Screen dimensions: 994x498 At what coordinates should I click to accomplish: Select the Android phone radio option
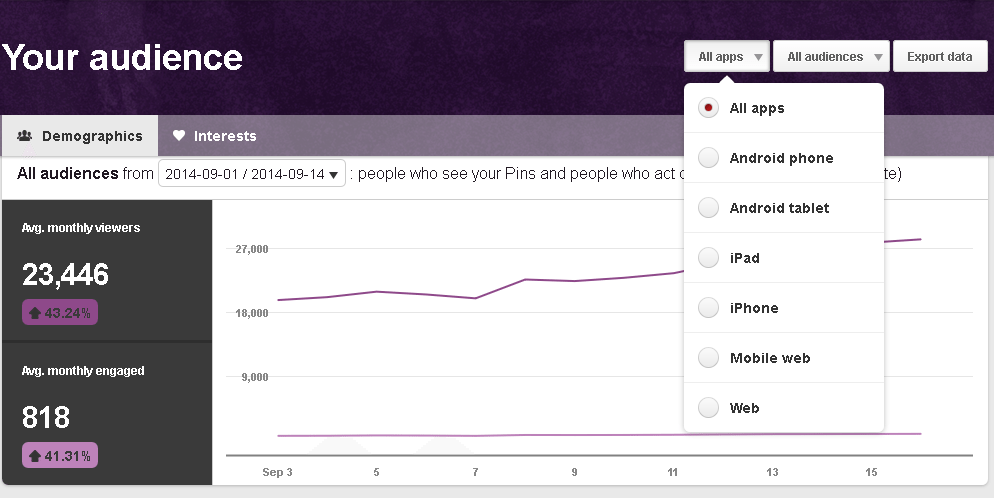pos(709,158)
